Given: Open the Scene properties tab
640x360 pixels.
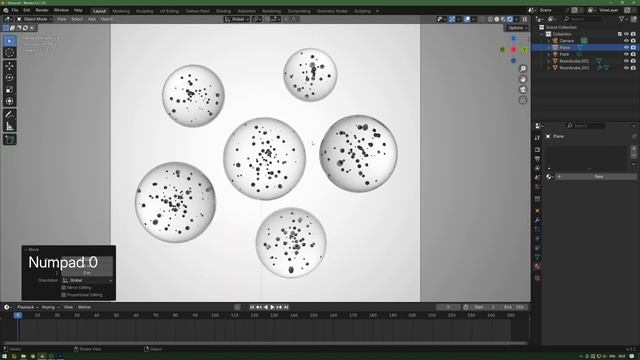Looking at the screenshot, I should [538, 178].
